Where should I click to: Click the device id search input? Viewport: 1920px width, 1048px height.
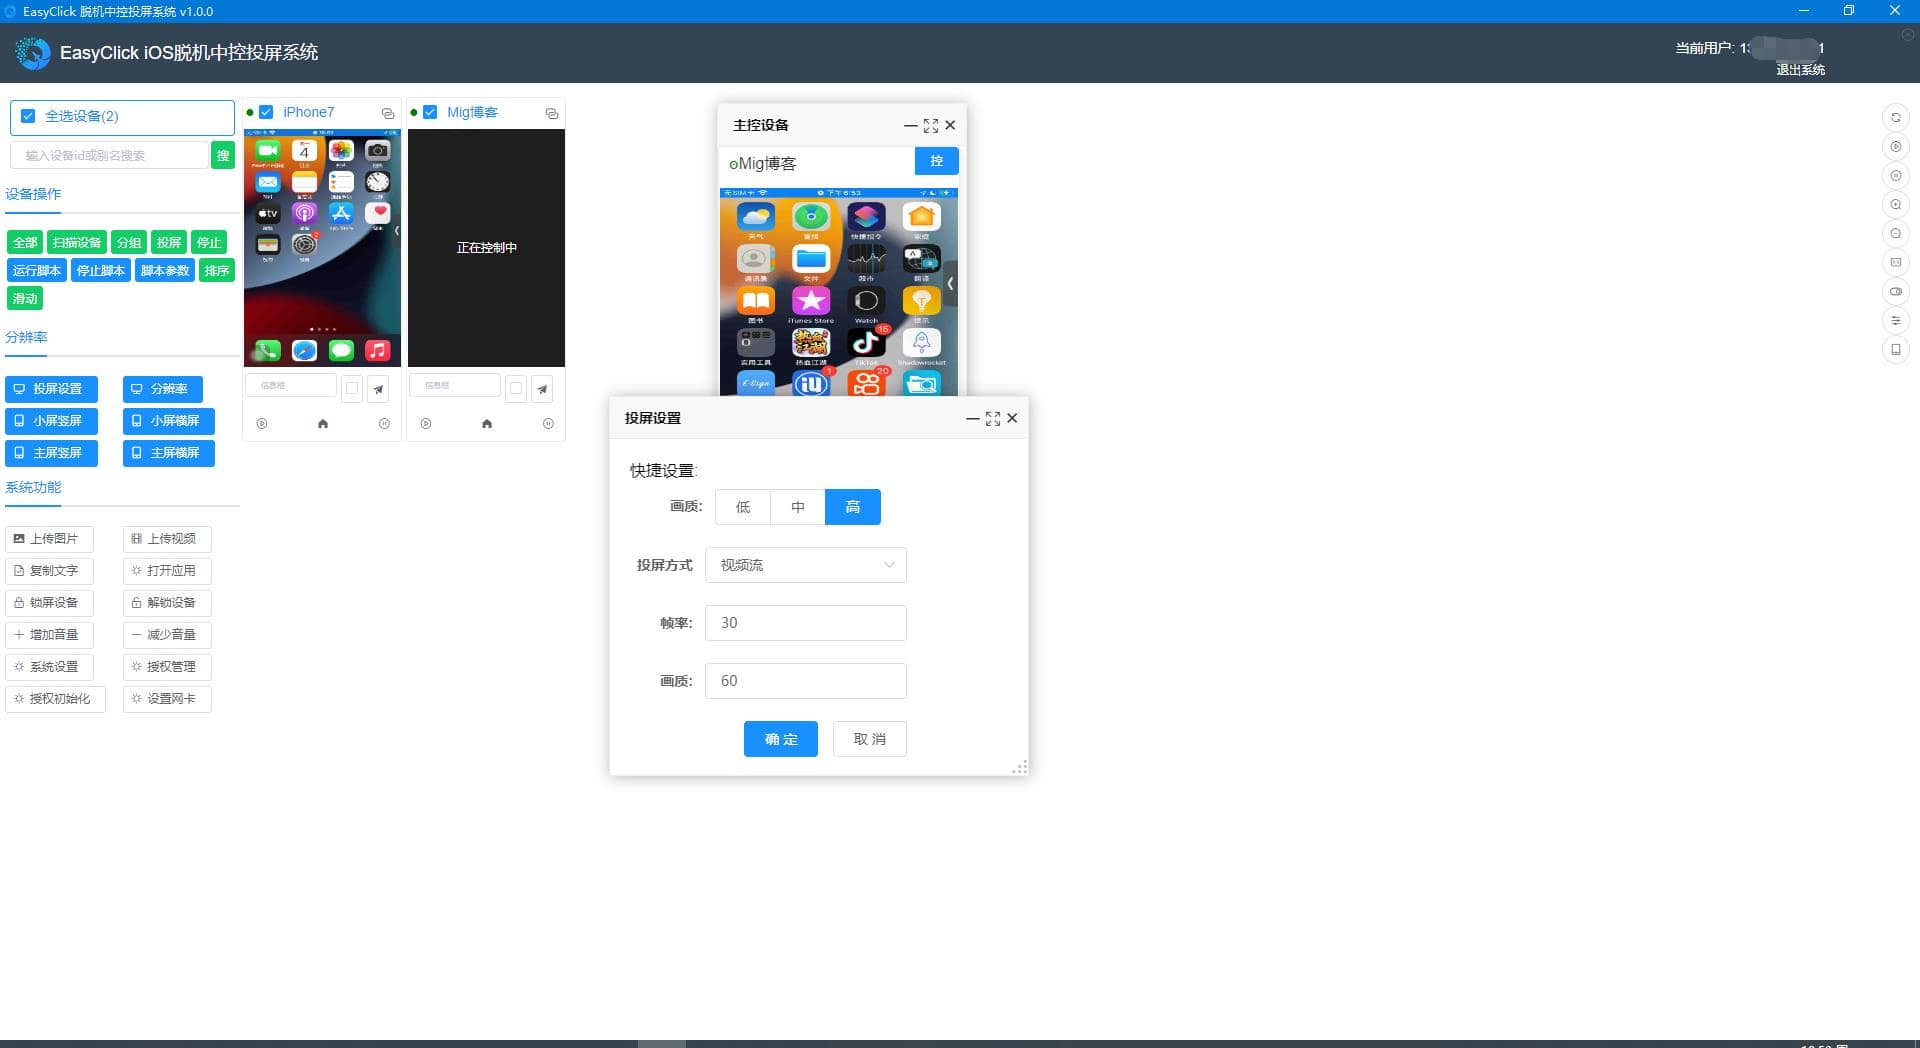point(109,155)
